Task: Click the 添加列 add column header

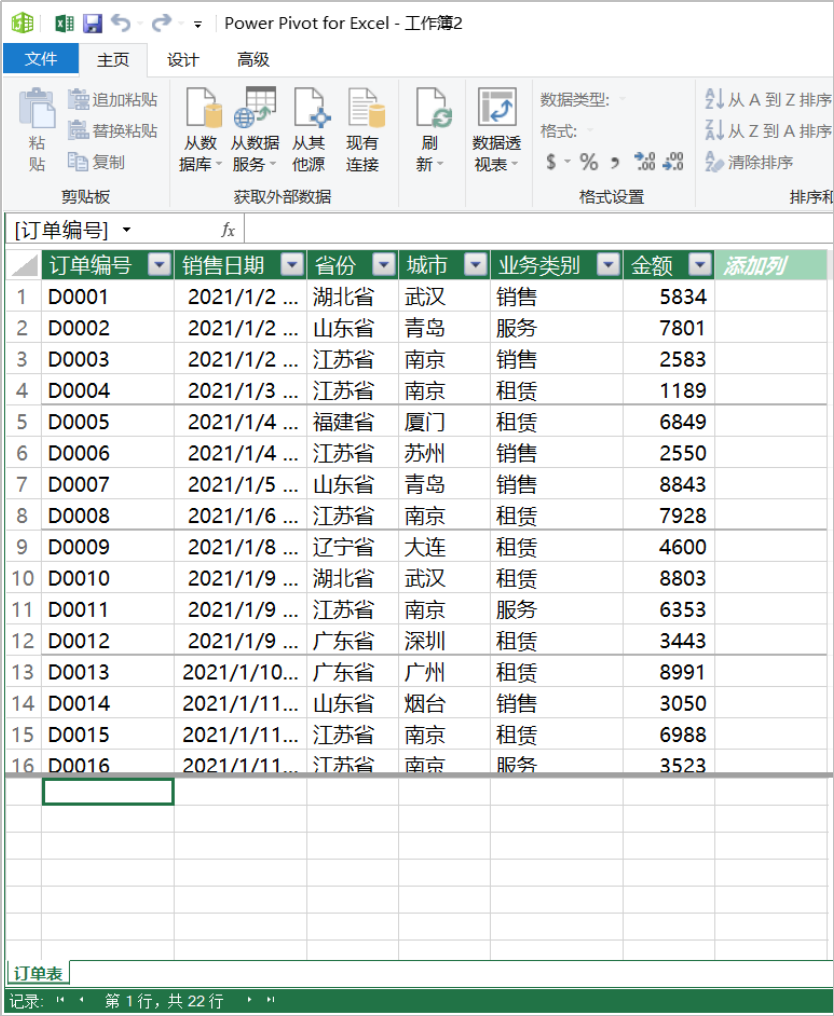Action: (770, 265)
